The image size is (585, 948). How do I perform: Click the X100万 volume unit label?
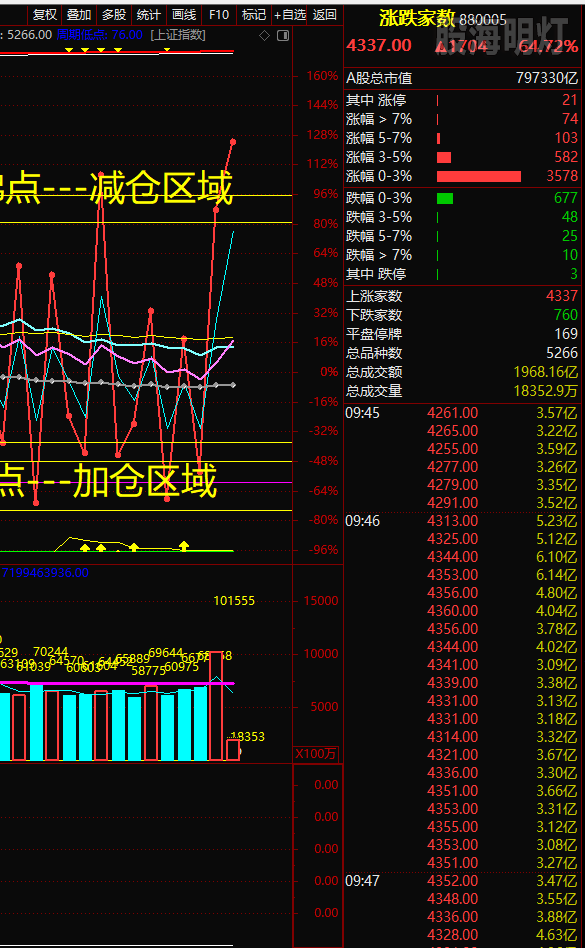(x=315, y=754)
